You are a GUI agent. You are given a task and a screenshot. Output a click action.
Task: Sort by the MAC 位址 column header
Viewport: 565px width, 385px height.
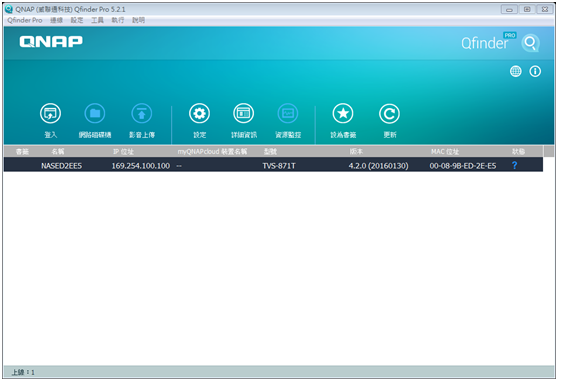click(445, 151)
